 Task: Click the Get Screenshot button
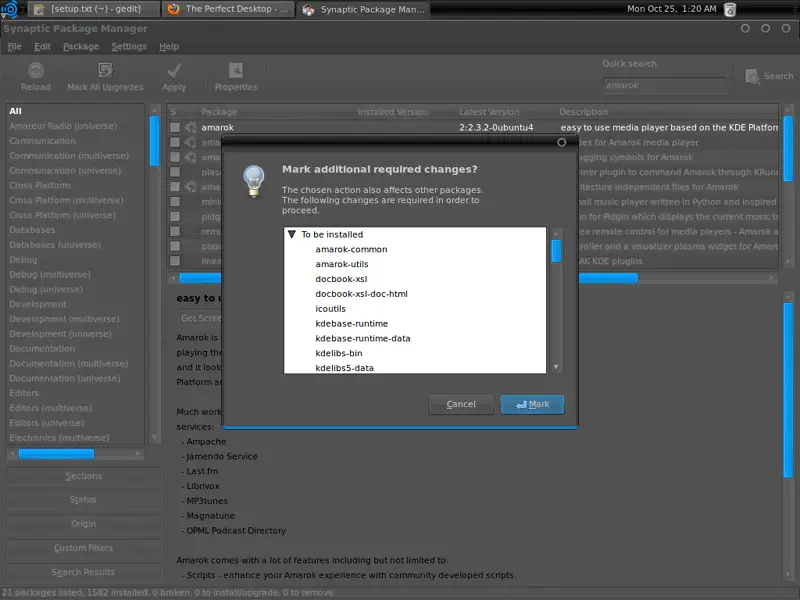(x=200, y=318)
